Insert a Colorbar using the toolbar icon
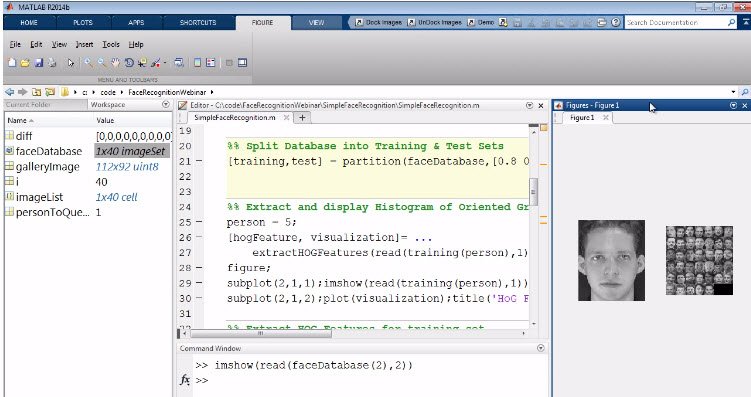The height and width of the screenshot is (397, 751). [197, 63]
